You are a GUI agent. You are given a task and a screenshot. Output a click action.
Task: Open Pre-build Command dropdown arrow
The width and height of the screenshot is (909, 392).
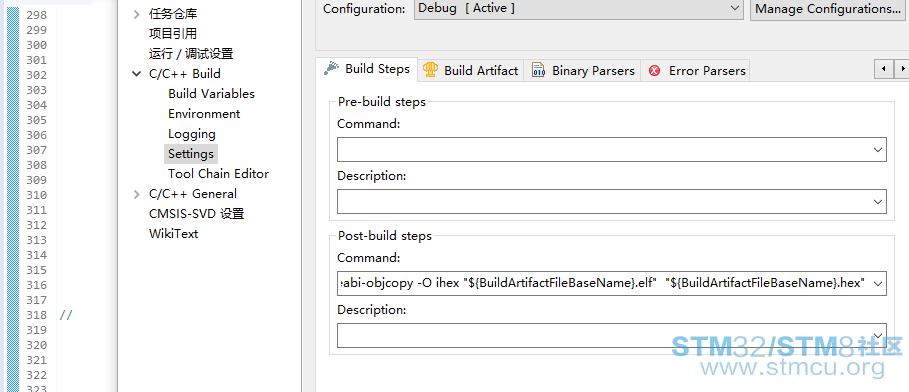[x=877, y=150]
